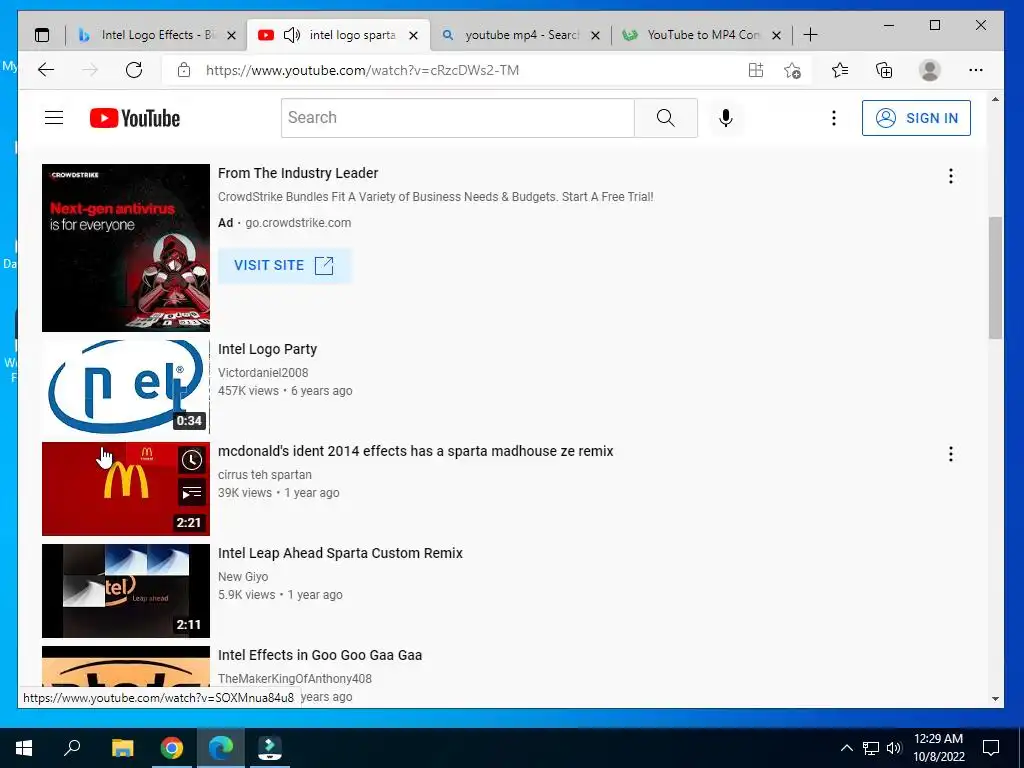Open the Windows notification center

(x=991, y=748)
